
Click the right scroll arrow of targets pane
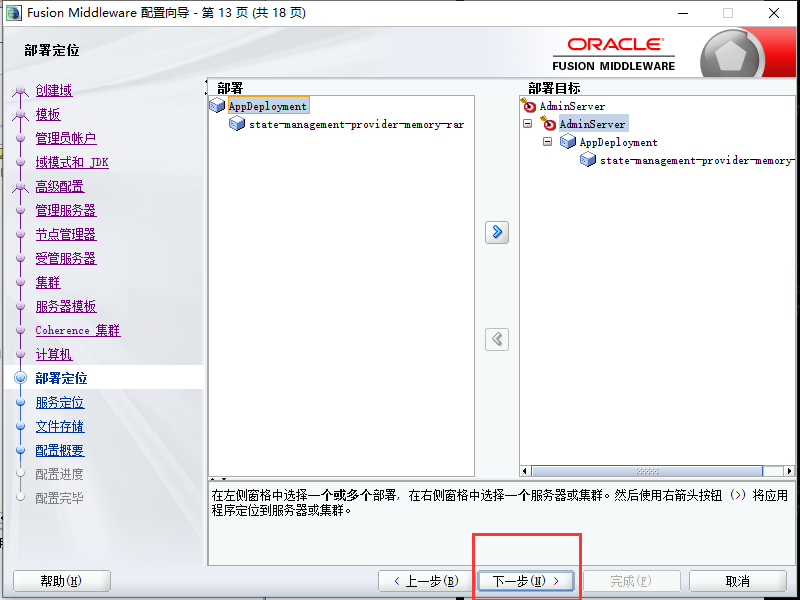click(789, 471)
